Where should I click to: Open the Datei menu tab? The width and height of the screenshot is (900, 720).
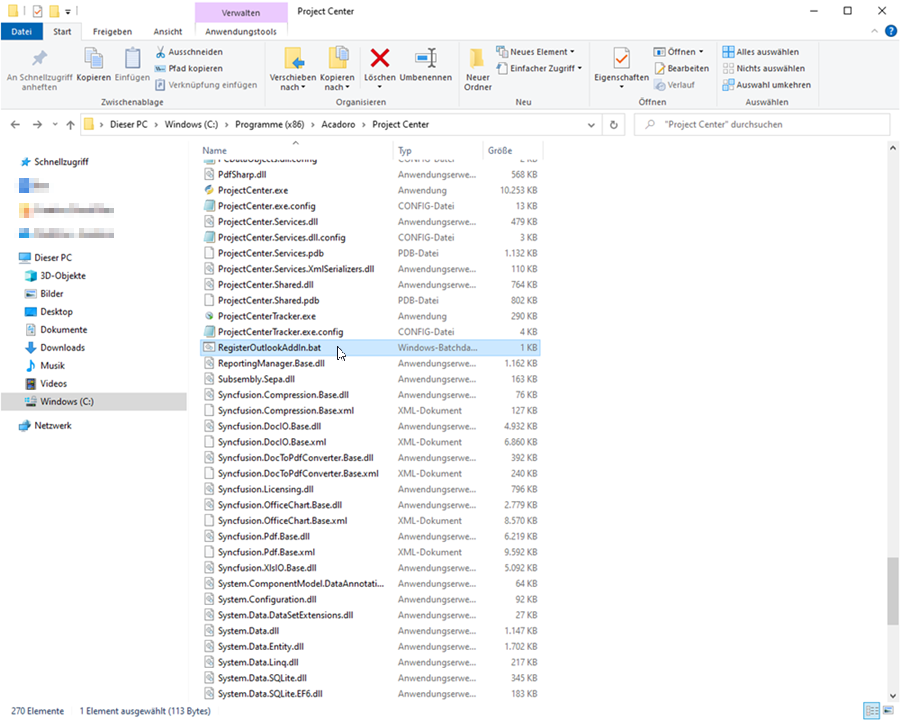[x=22, y=31]
